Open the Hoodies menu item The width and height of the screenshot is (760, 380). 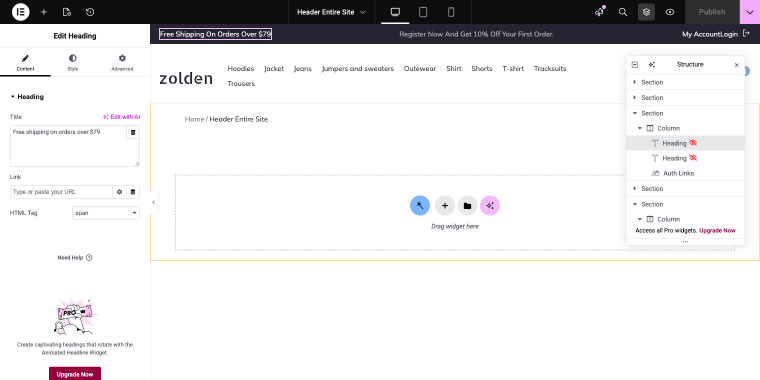click(240, 69)
